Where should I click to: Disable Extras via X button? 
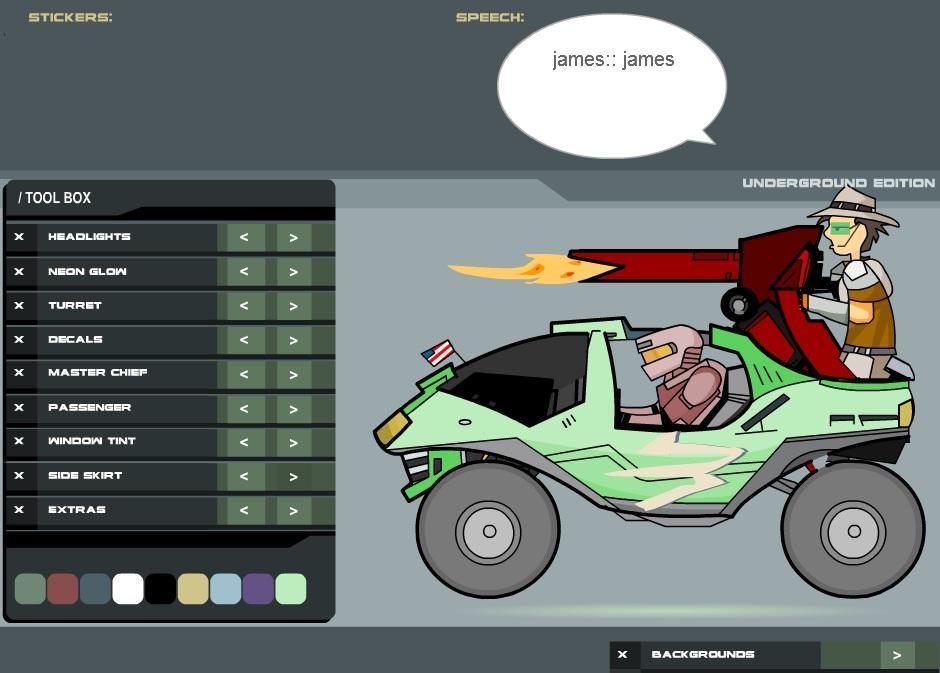pyautogui.click(x=19, y=510)
